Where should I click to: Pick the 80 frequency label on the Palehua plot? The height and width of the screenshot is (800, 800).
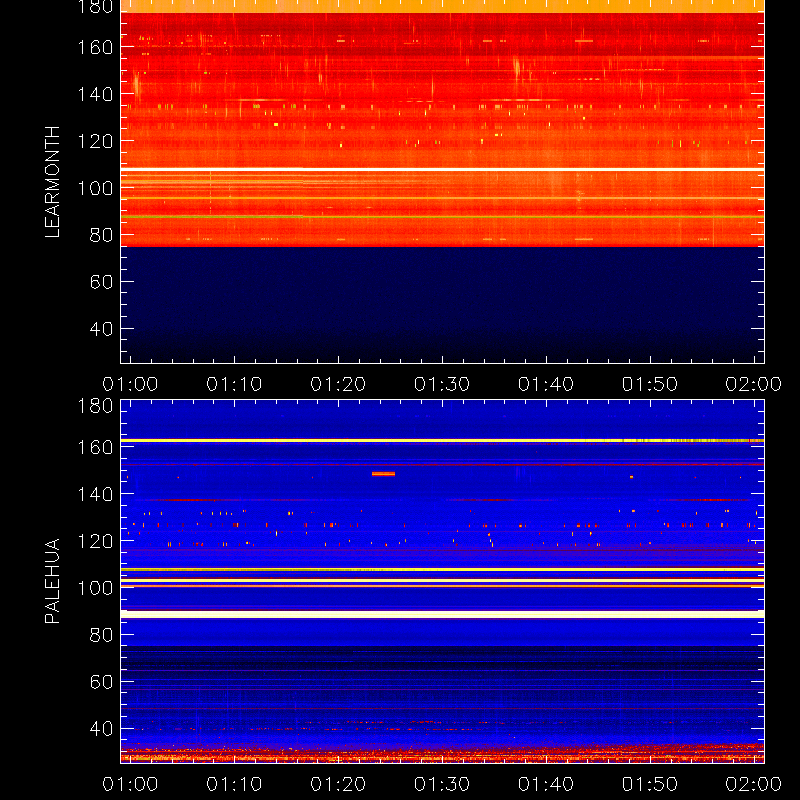101,635
